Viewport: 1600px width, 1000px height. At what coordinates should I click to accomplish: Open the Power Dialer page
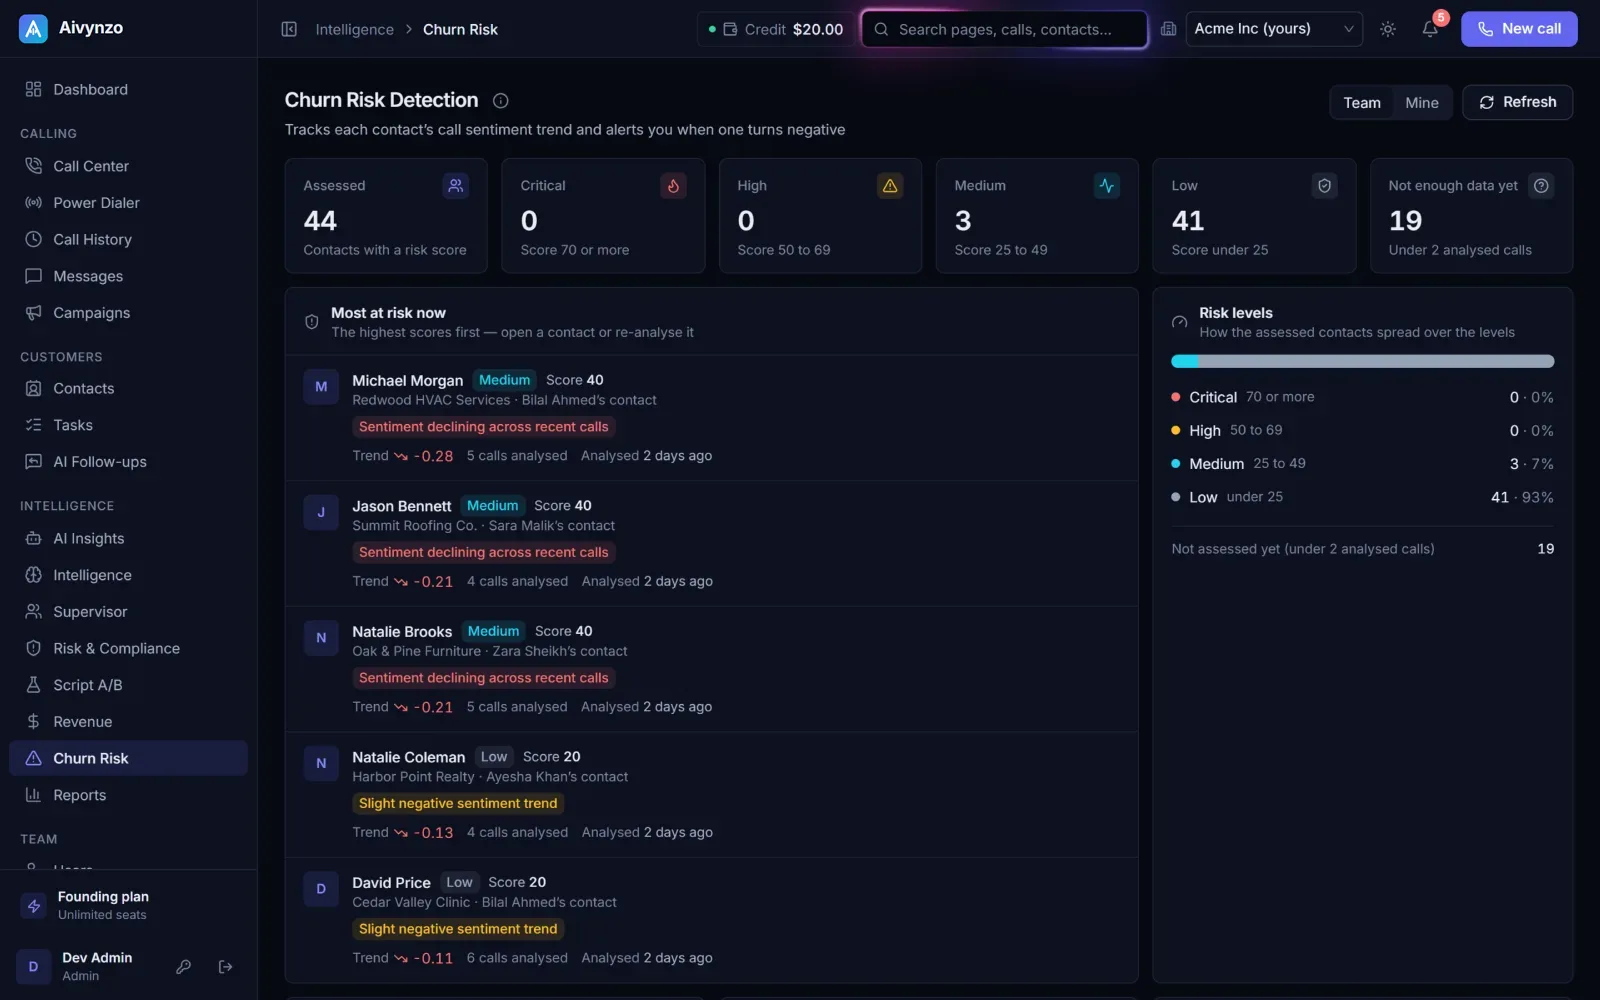(x=128, y=203)
